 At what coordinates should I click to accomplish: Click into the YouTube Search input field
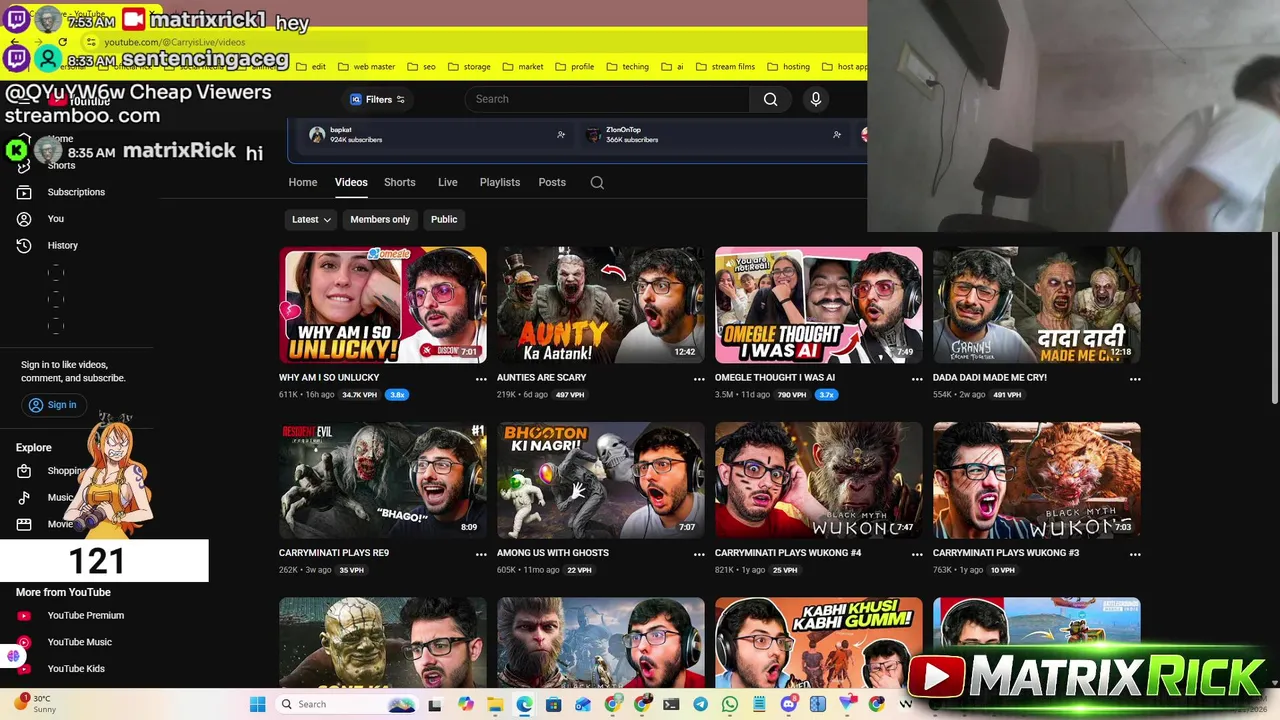point(608,99)
